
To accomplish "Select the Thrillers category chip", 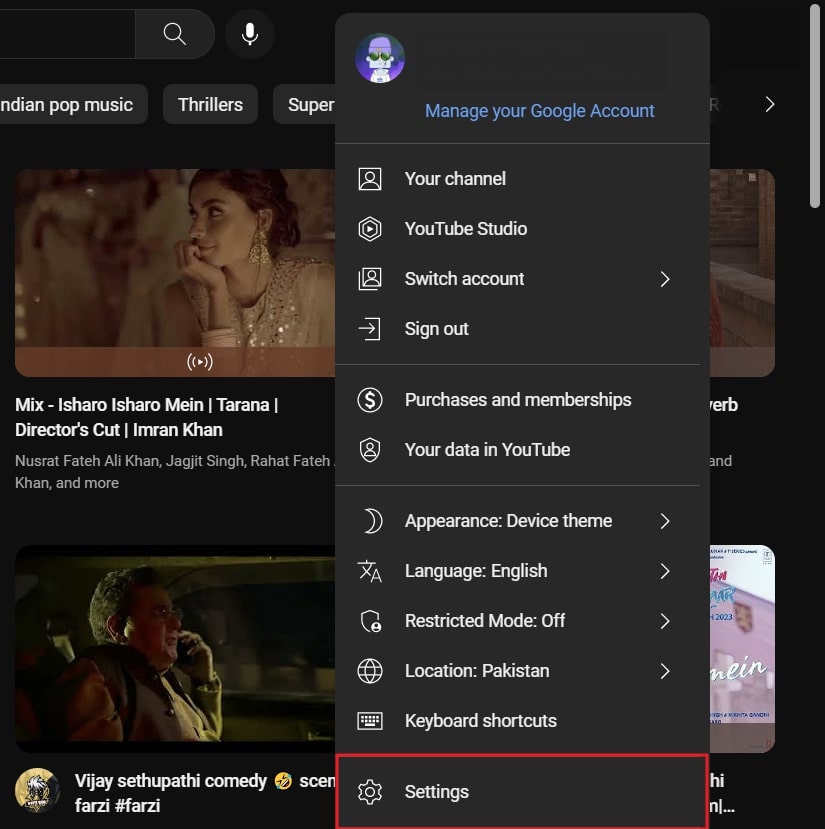I will coord(210,105).
